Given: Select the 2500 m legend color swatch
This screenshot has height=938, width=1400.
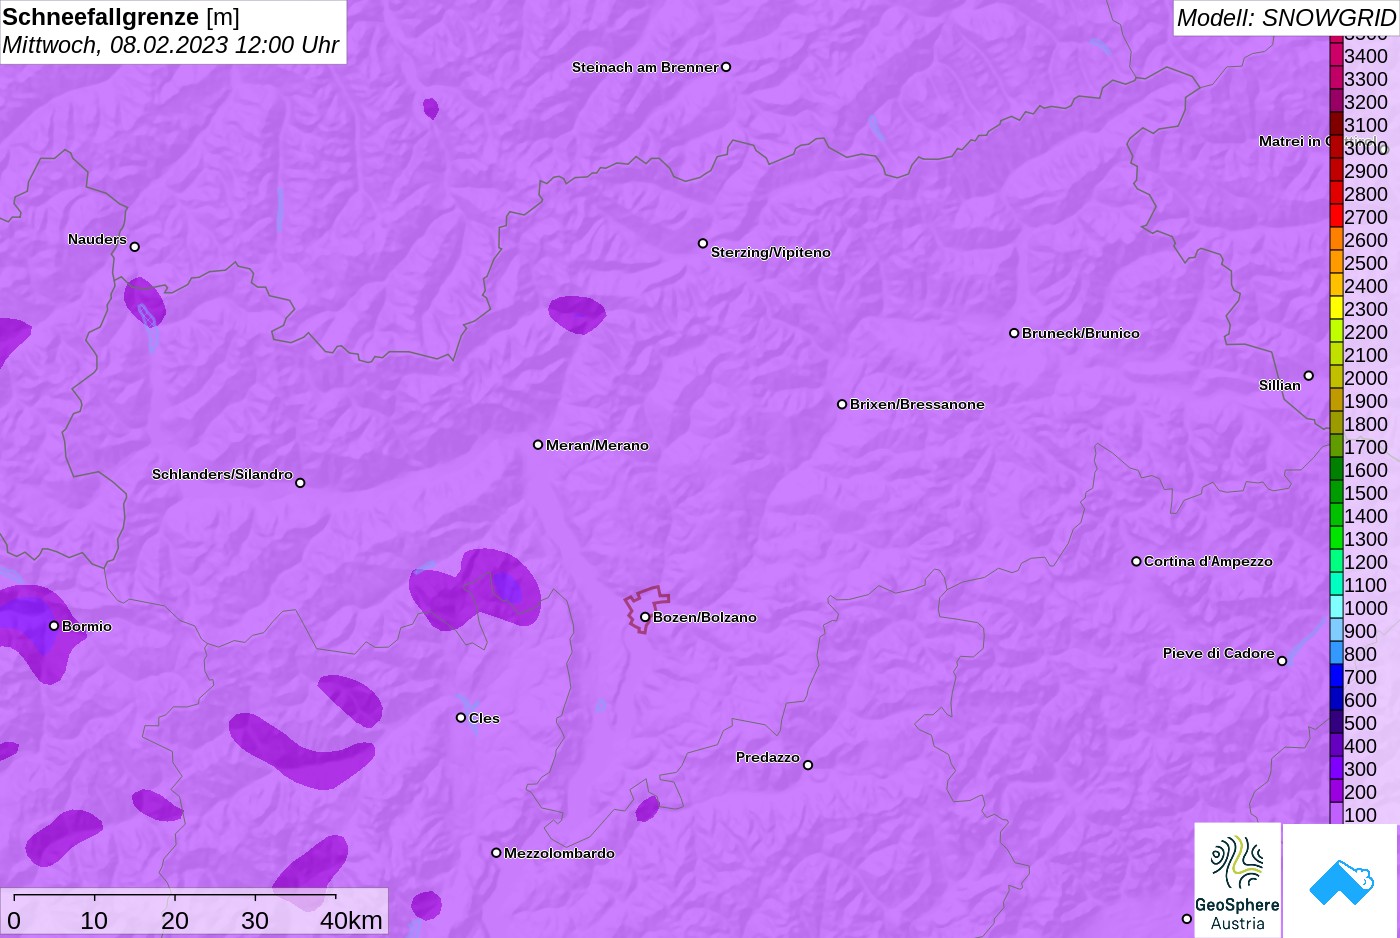Looking at the screenshot, I should [x=1336, y=263].
